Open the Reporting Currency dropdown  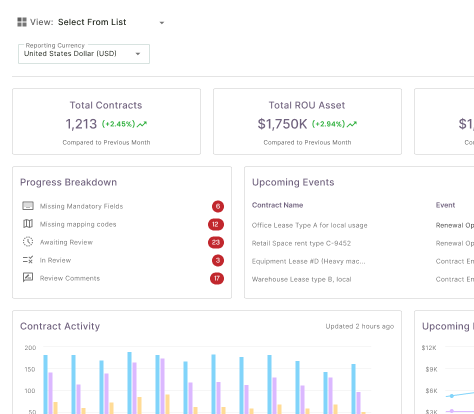(84, 54)
